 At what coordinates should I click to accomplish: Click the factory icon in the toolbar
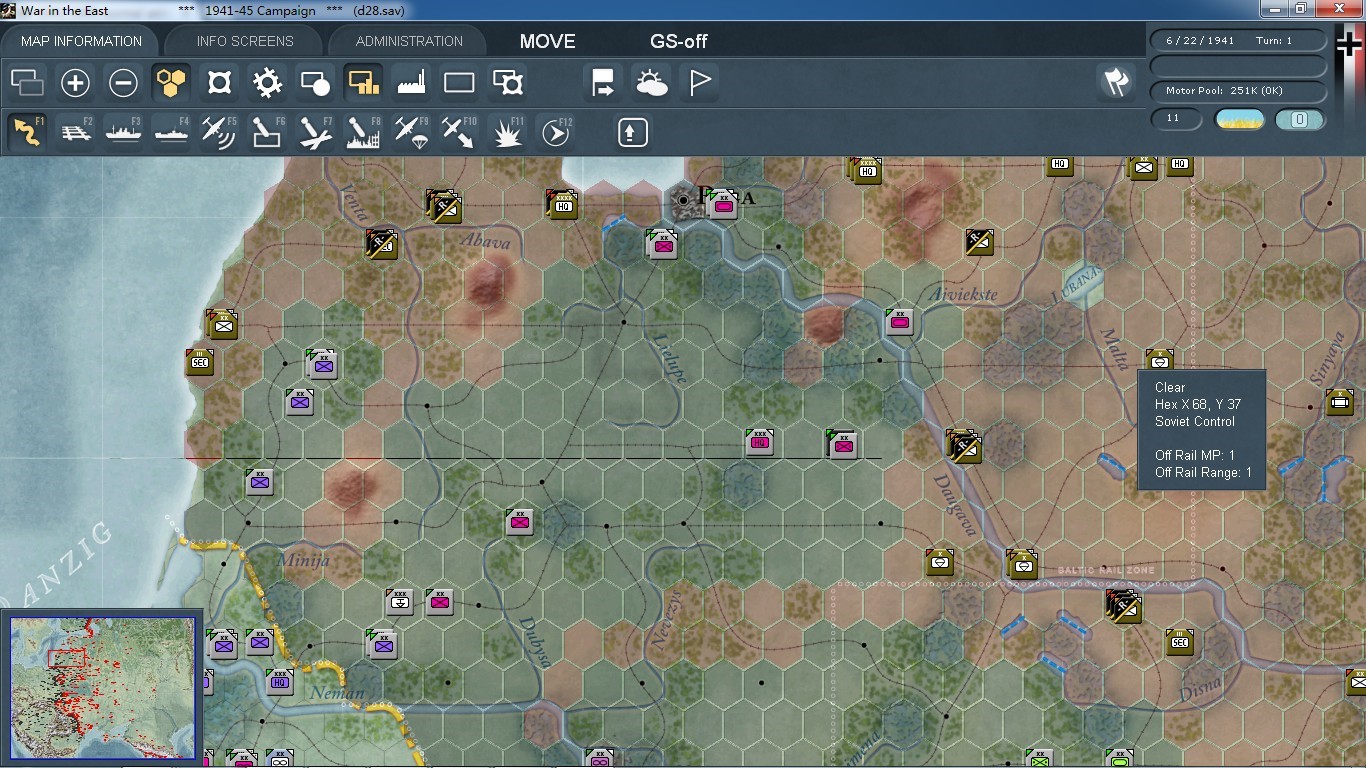point(411,83)
